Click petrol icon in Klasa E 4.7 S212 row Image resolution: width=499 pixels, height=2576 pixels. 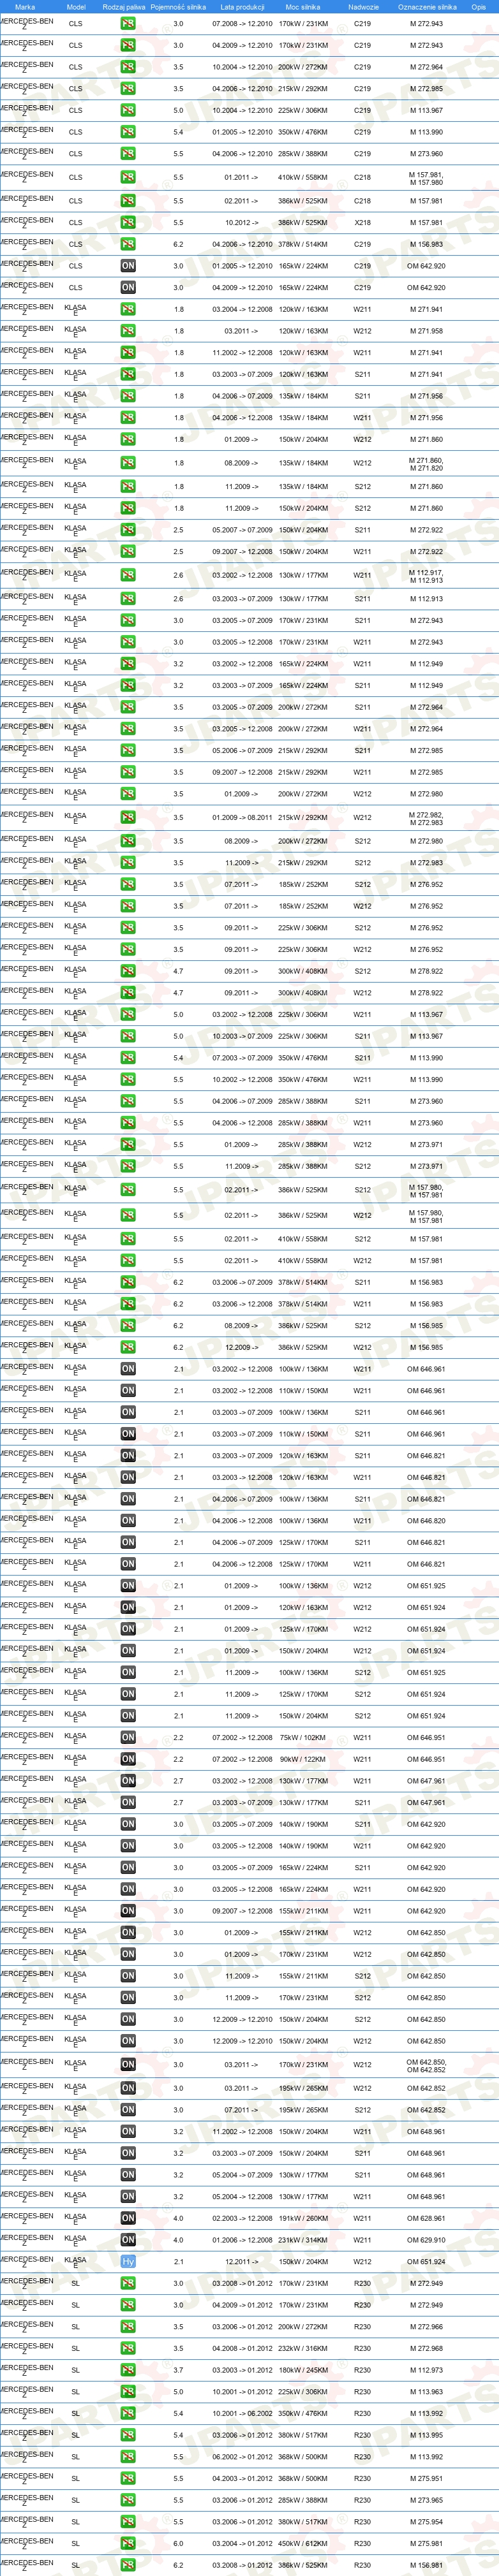128,971
